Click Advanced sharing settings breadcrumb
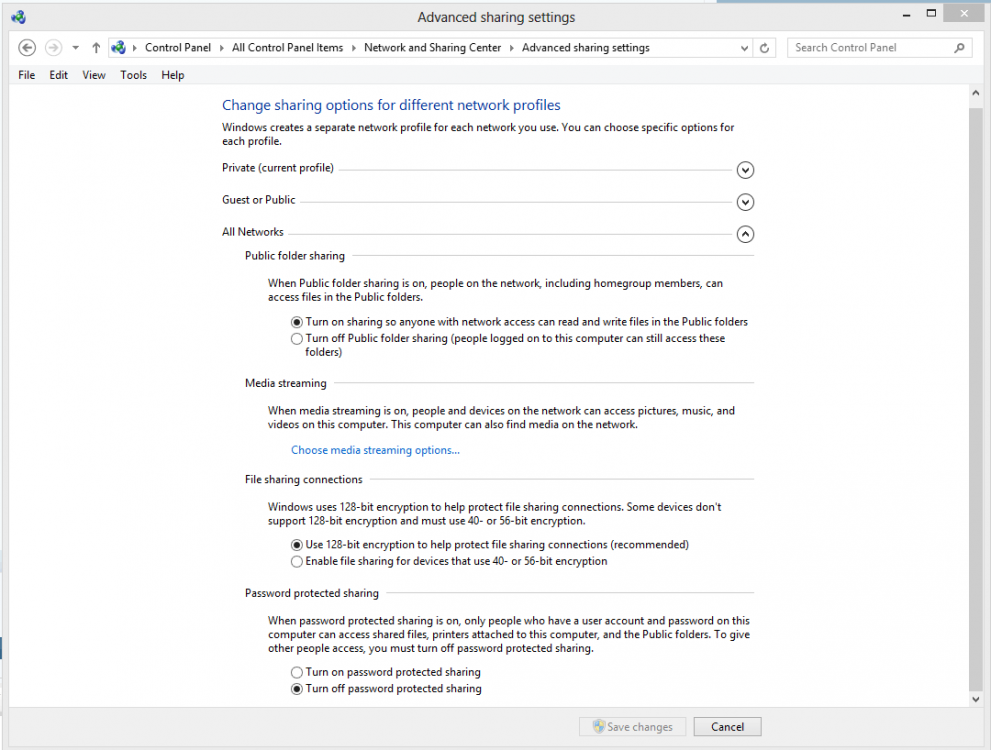 pos(585,47)
